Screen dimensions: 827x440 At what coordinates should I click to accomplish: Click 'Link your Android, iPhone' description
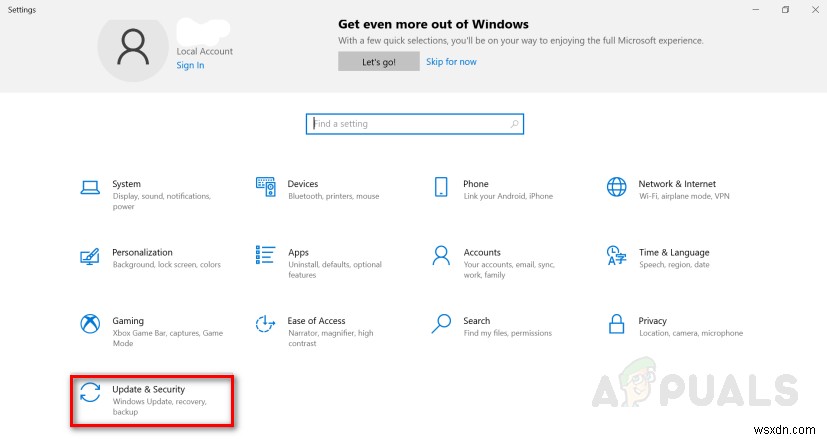(x=508, y=196)
